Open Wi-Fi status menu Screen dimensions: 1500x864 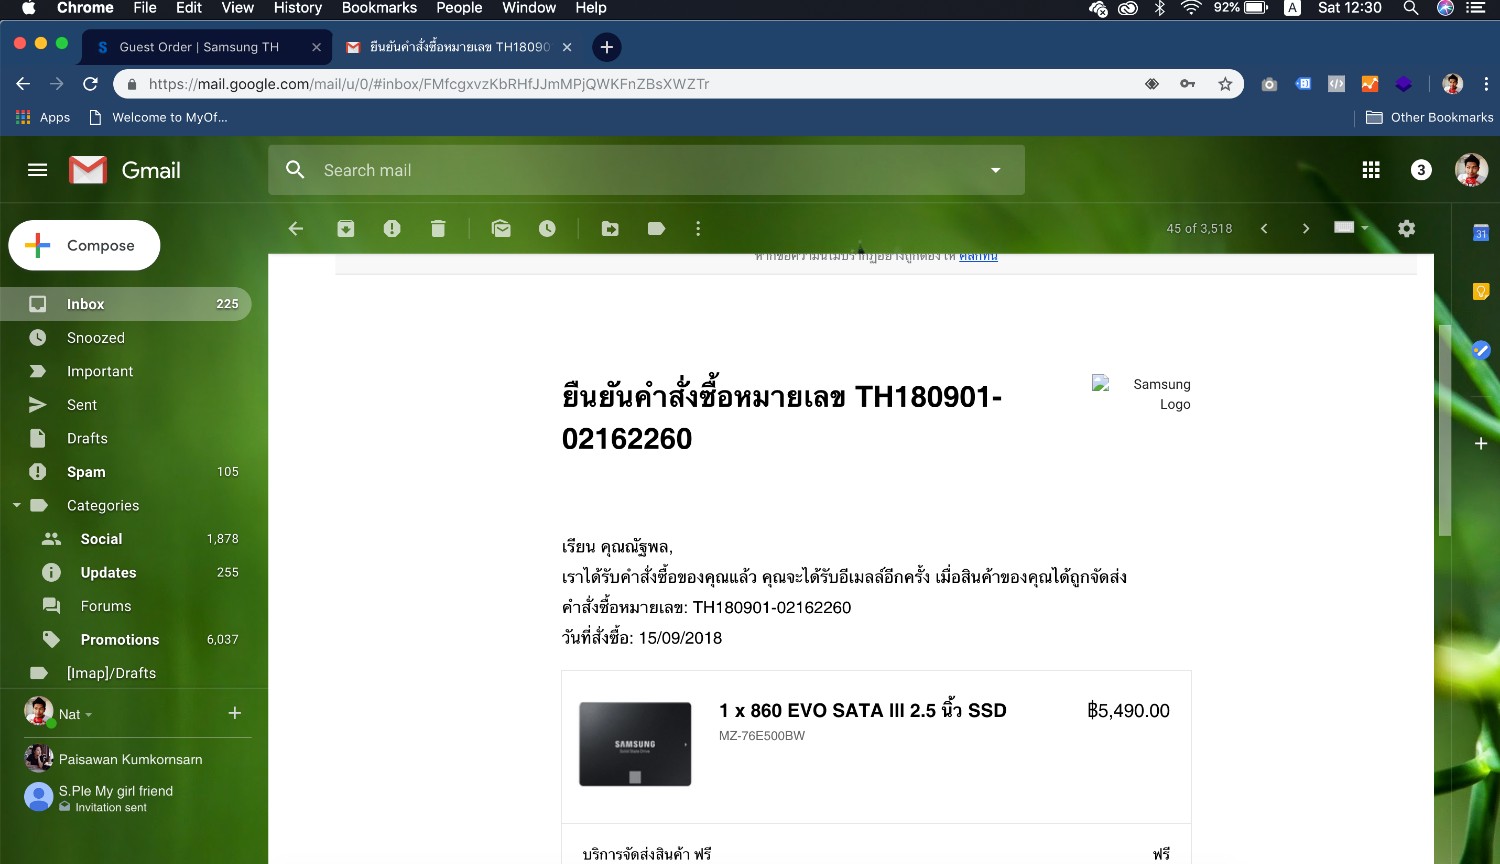coord(1191,8)
